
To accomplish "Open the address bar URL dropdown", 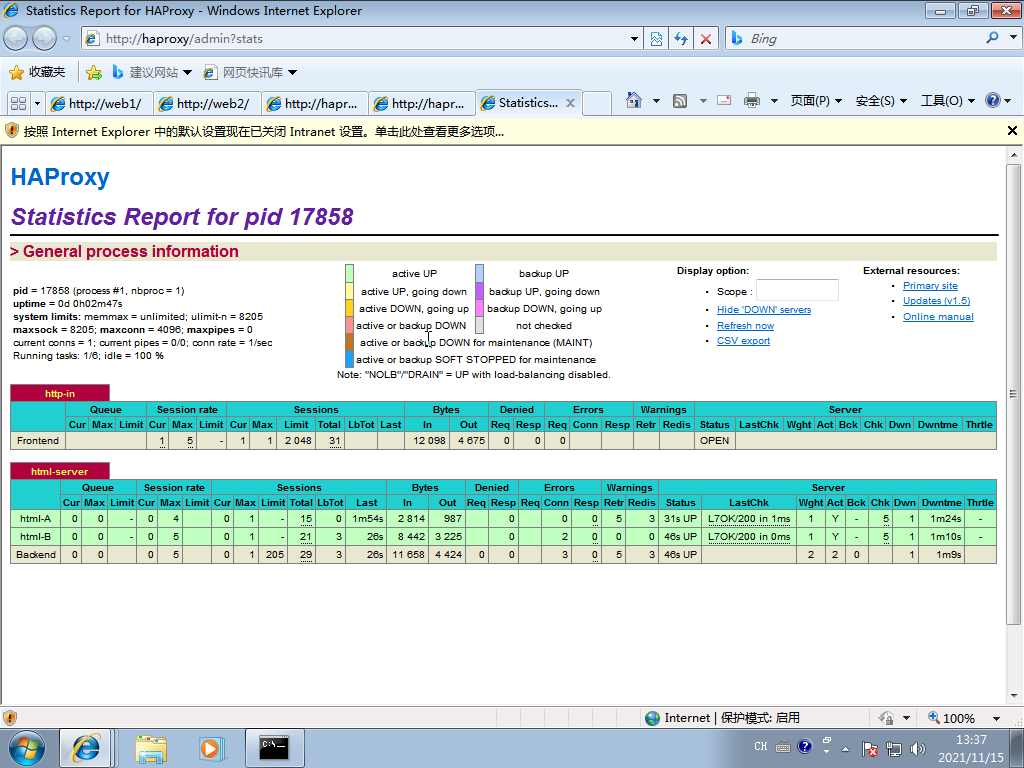I will [634, 38].
